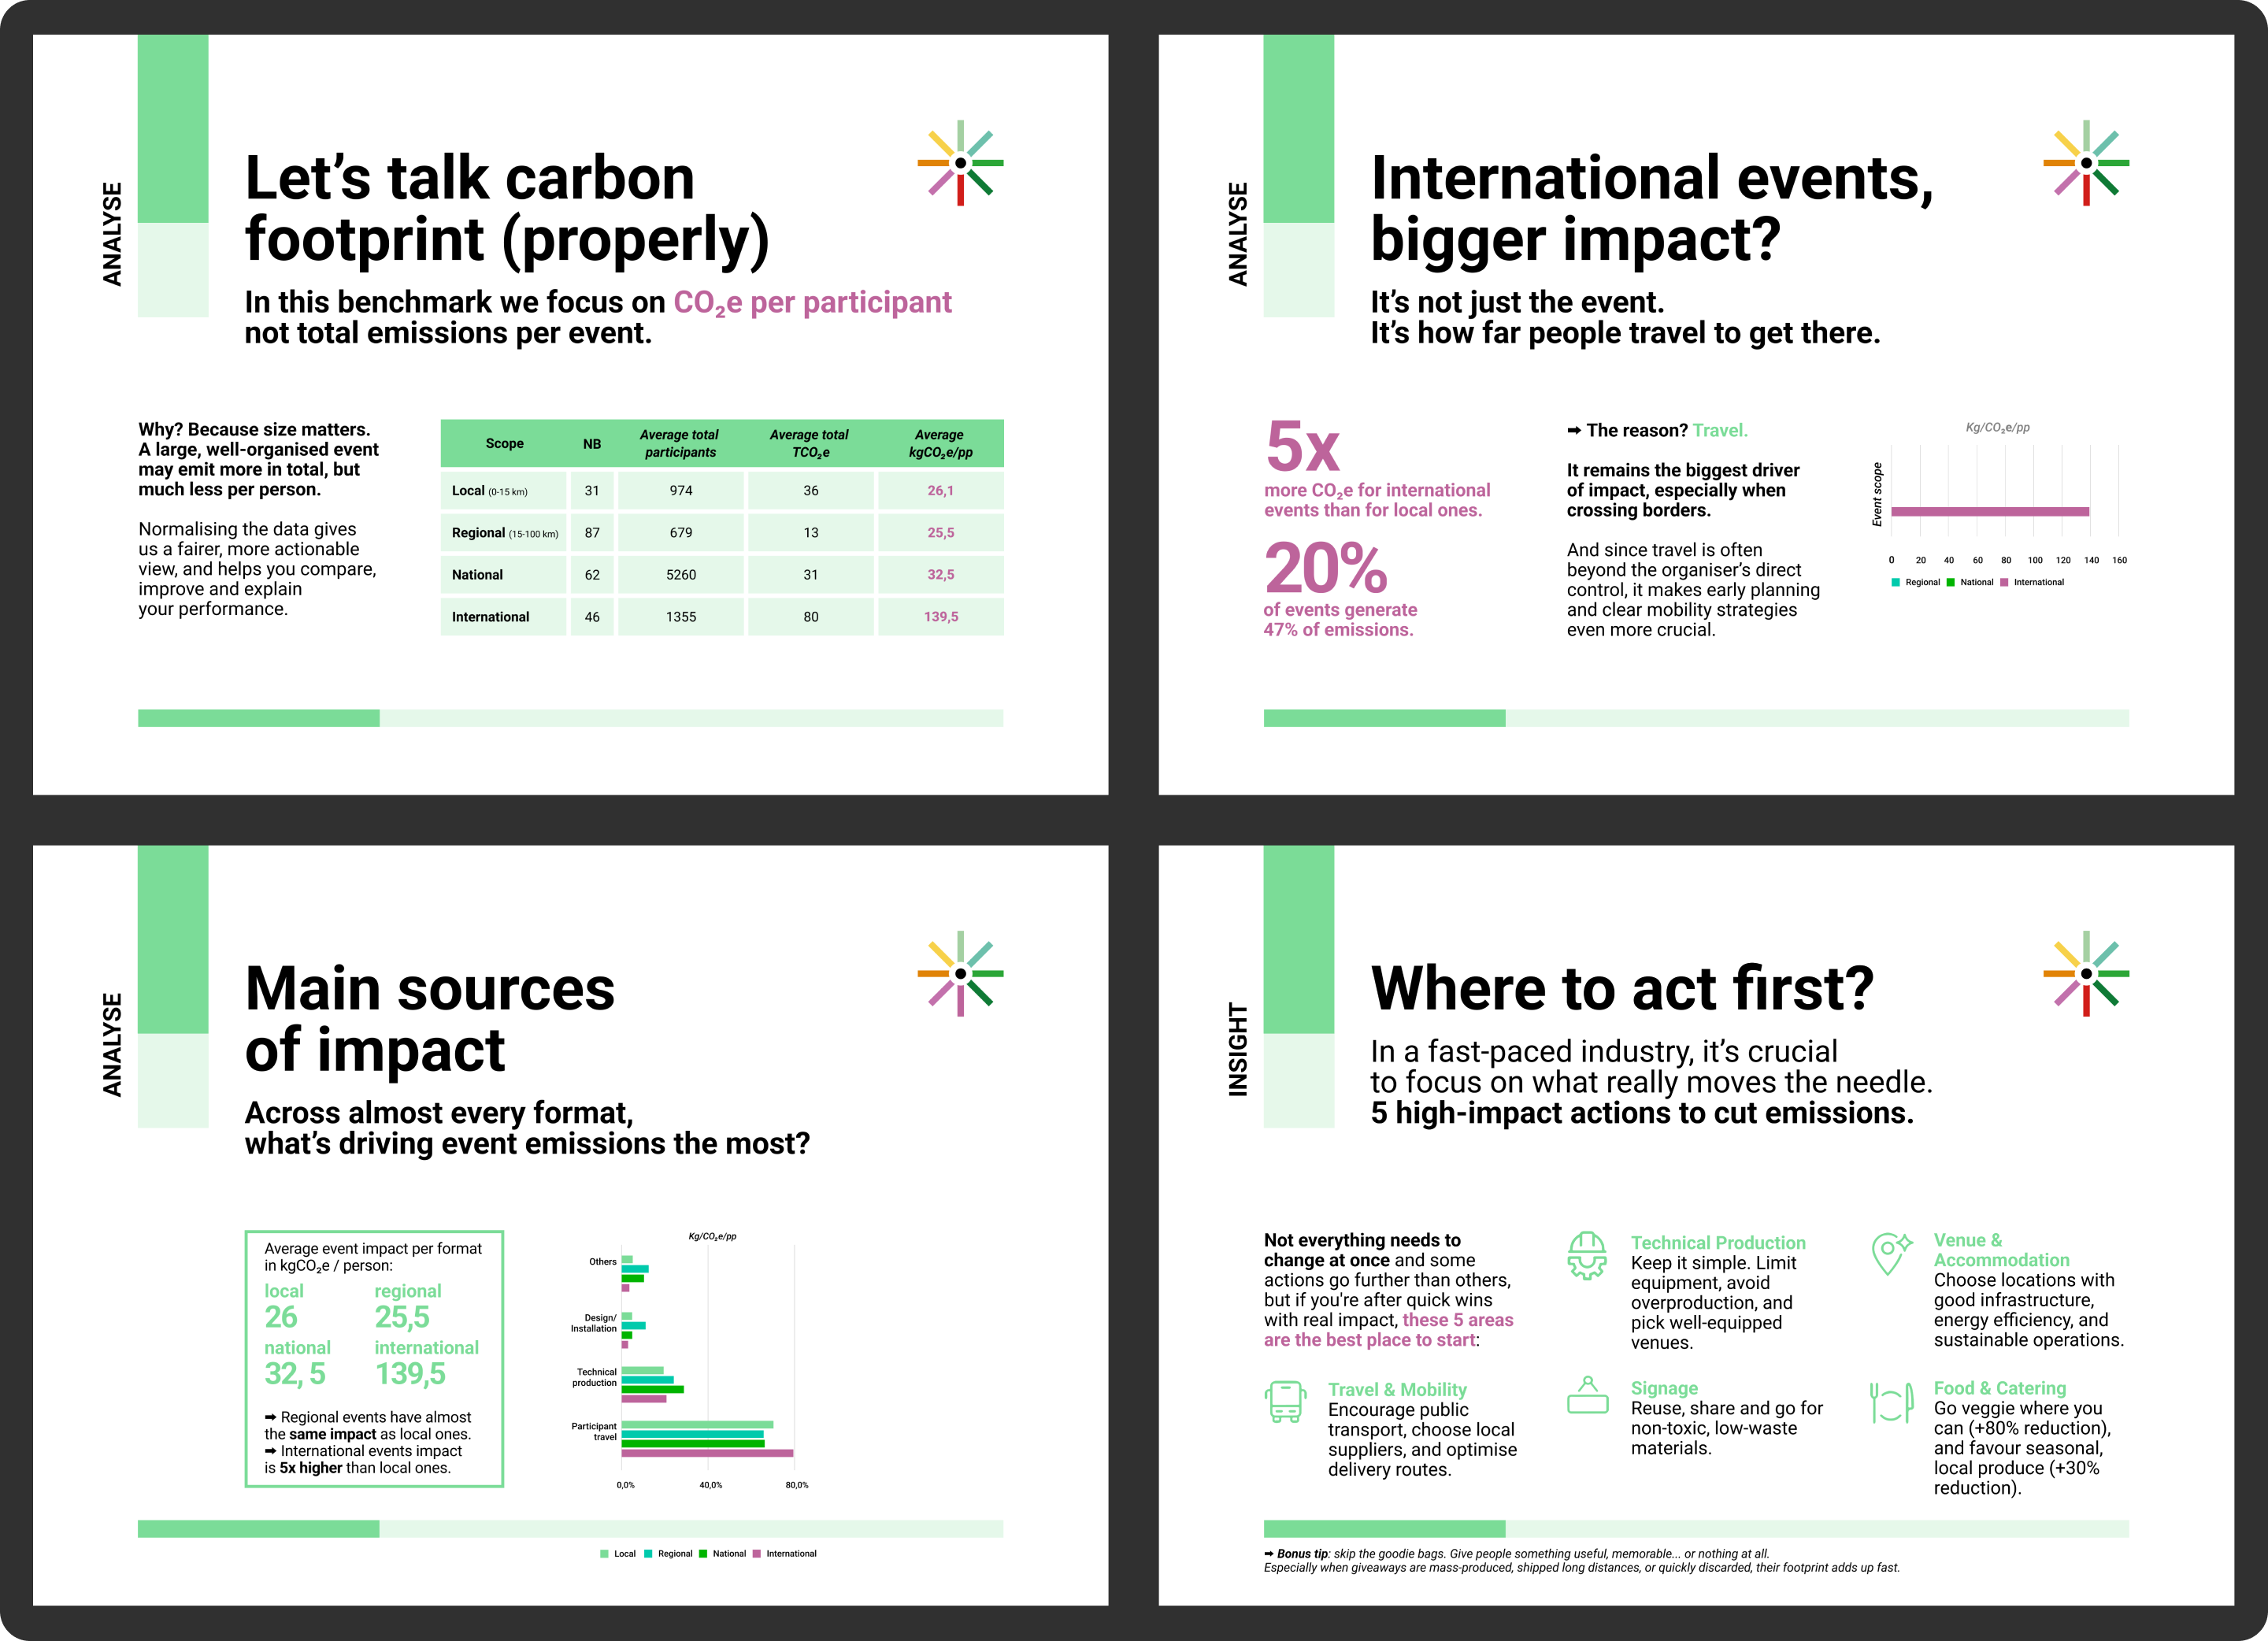The image size is (2268, 1641).
Task: Click the starburst logo on International events slide
Action: tap(2085, 163)
